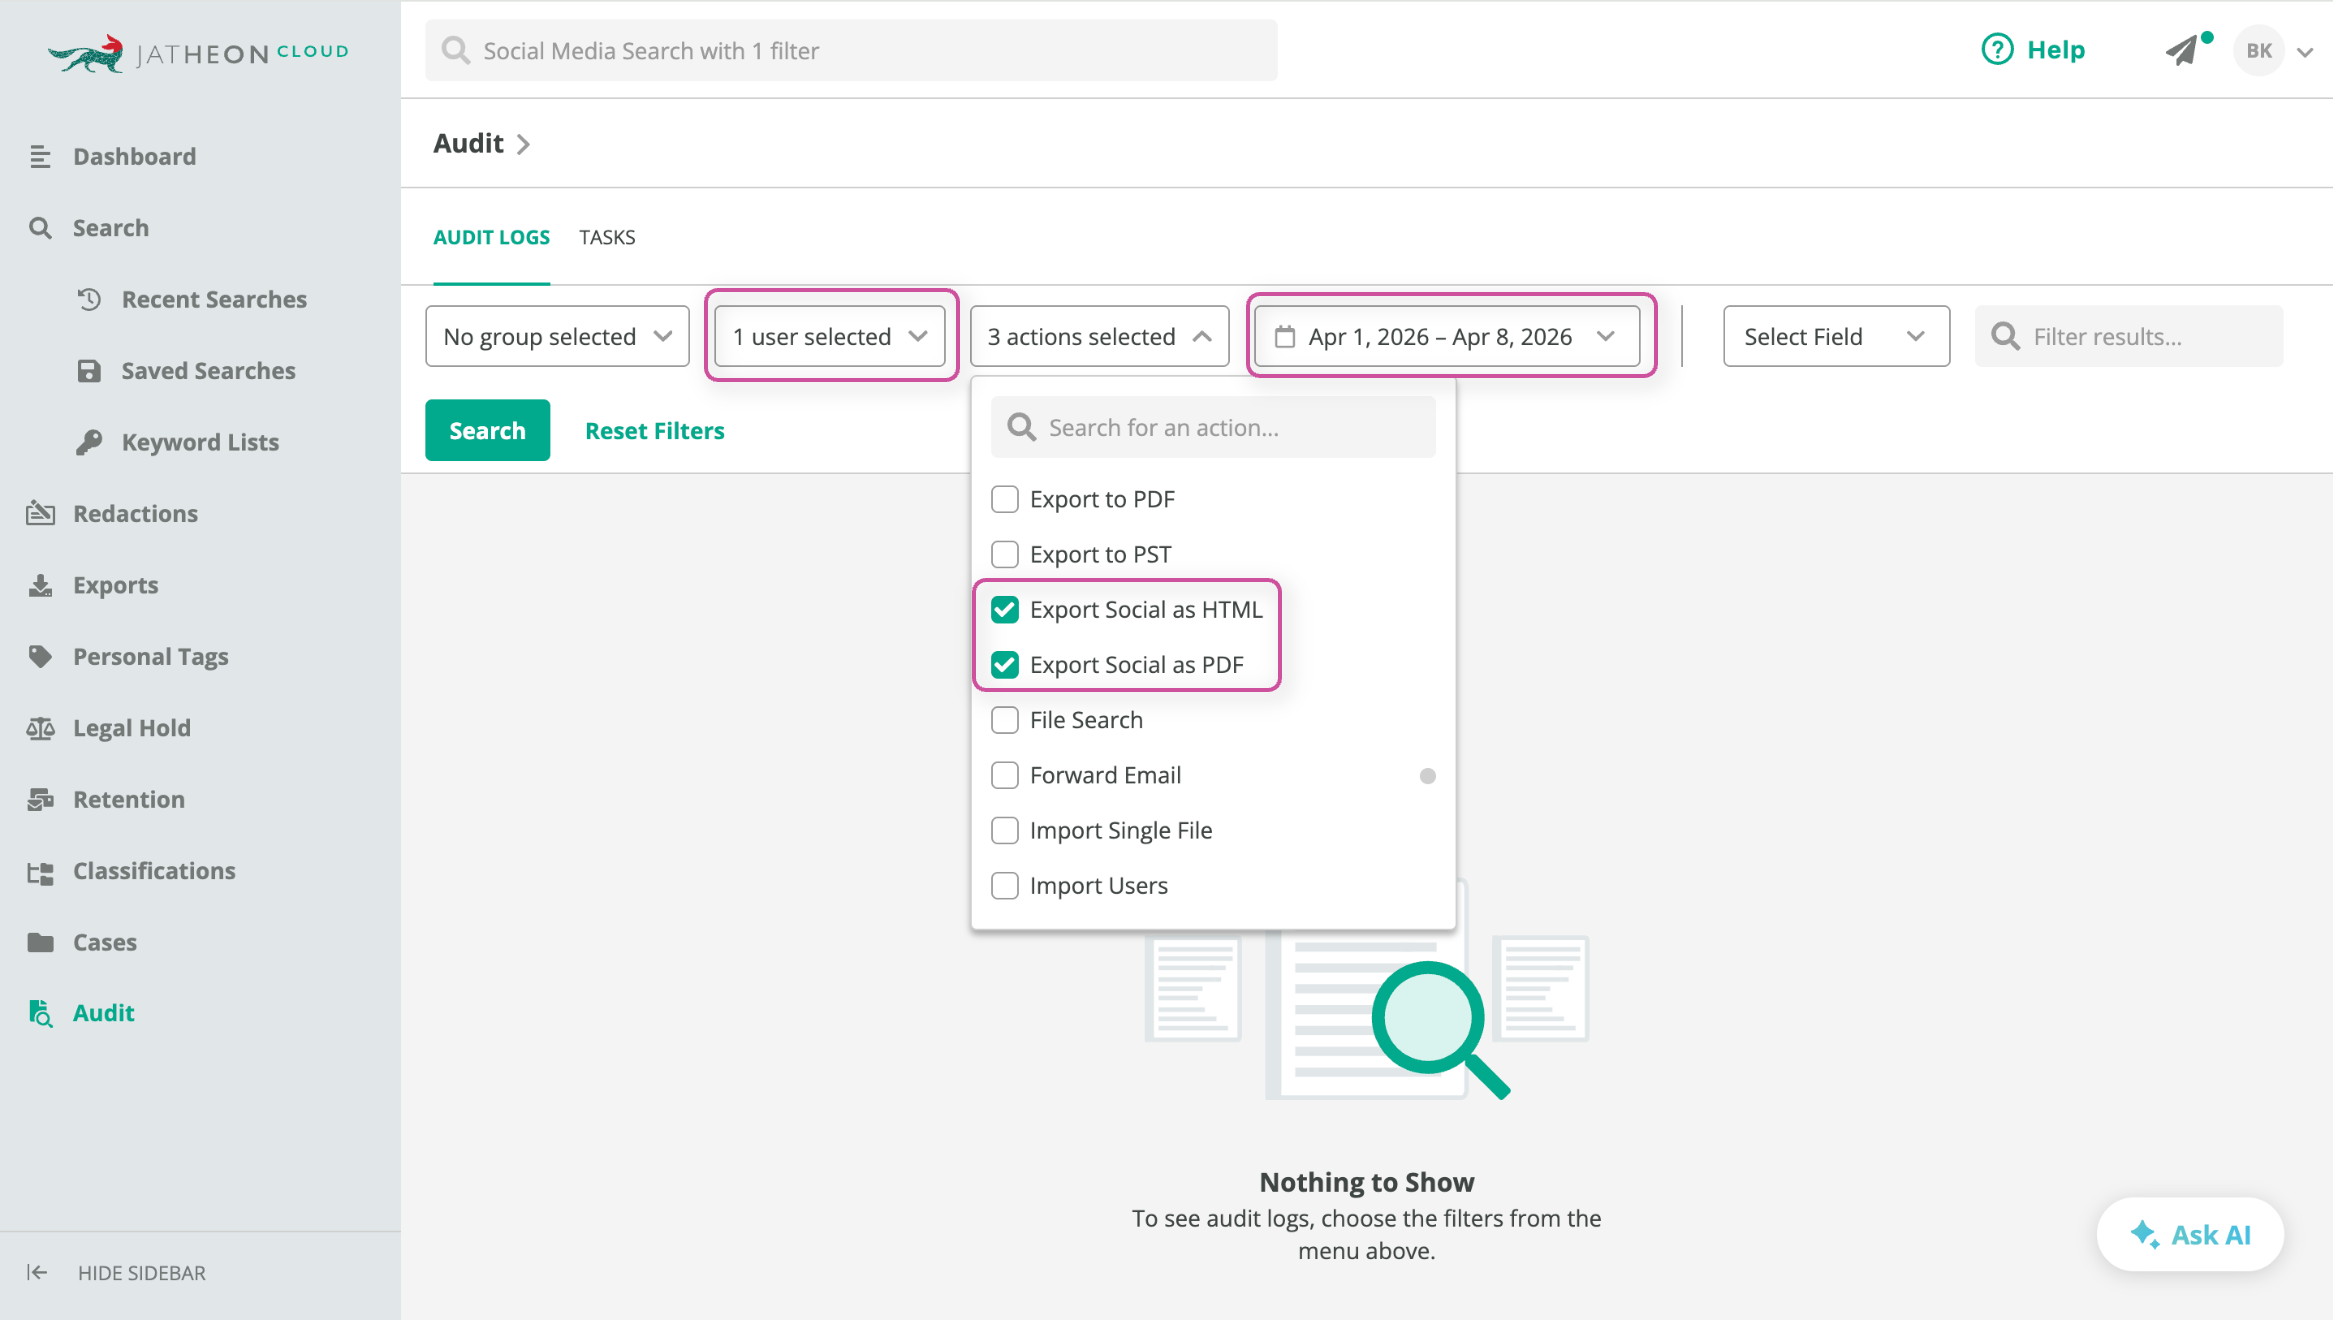Click the green Search button
Screen dimensions: 2333x1320
tap(487, 431)
